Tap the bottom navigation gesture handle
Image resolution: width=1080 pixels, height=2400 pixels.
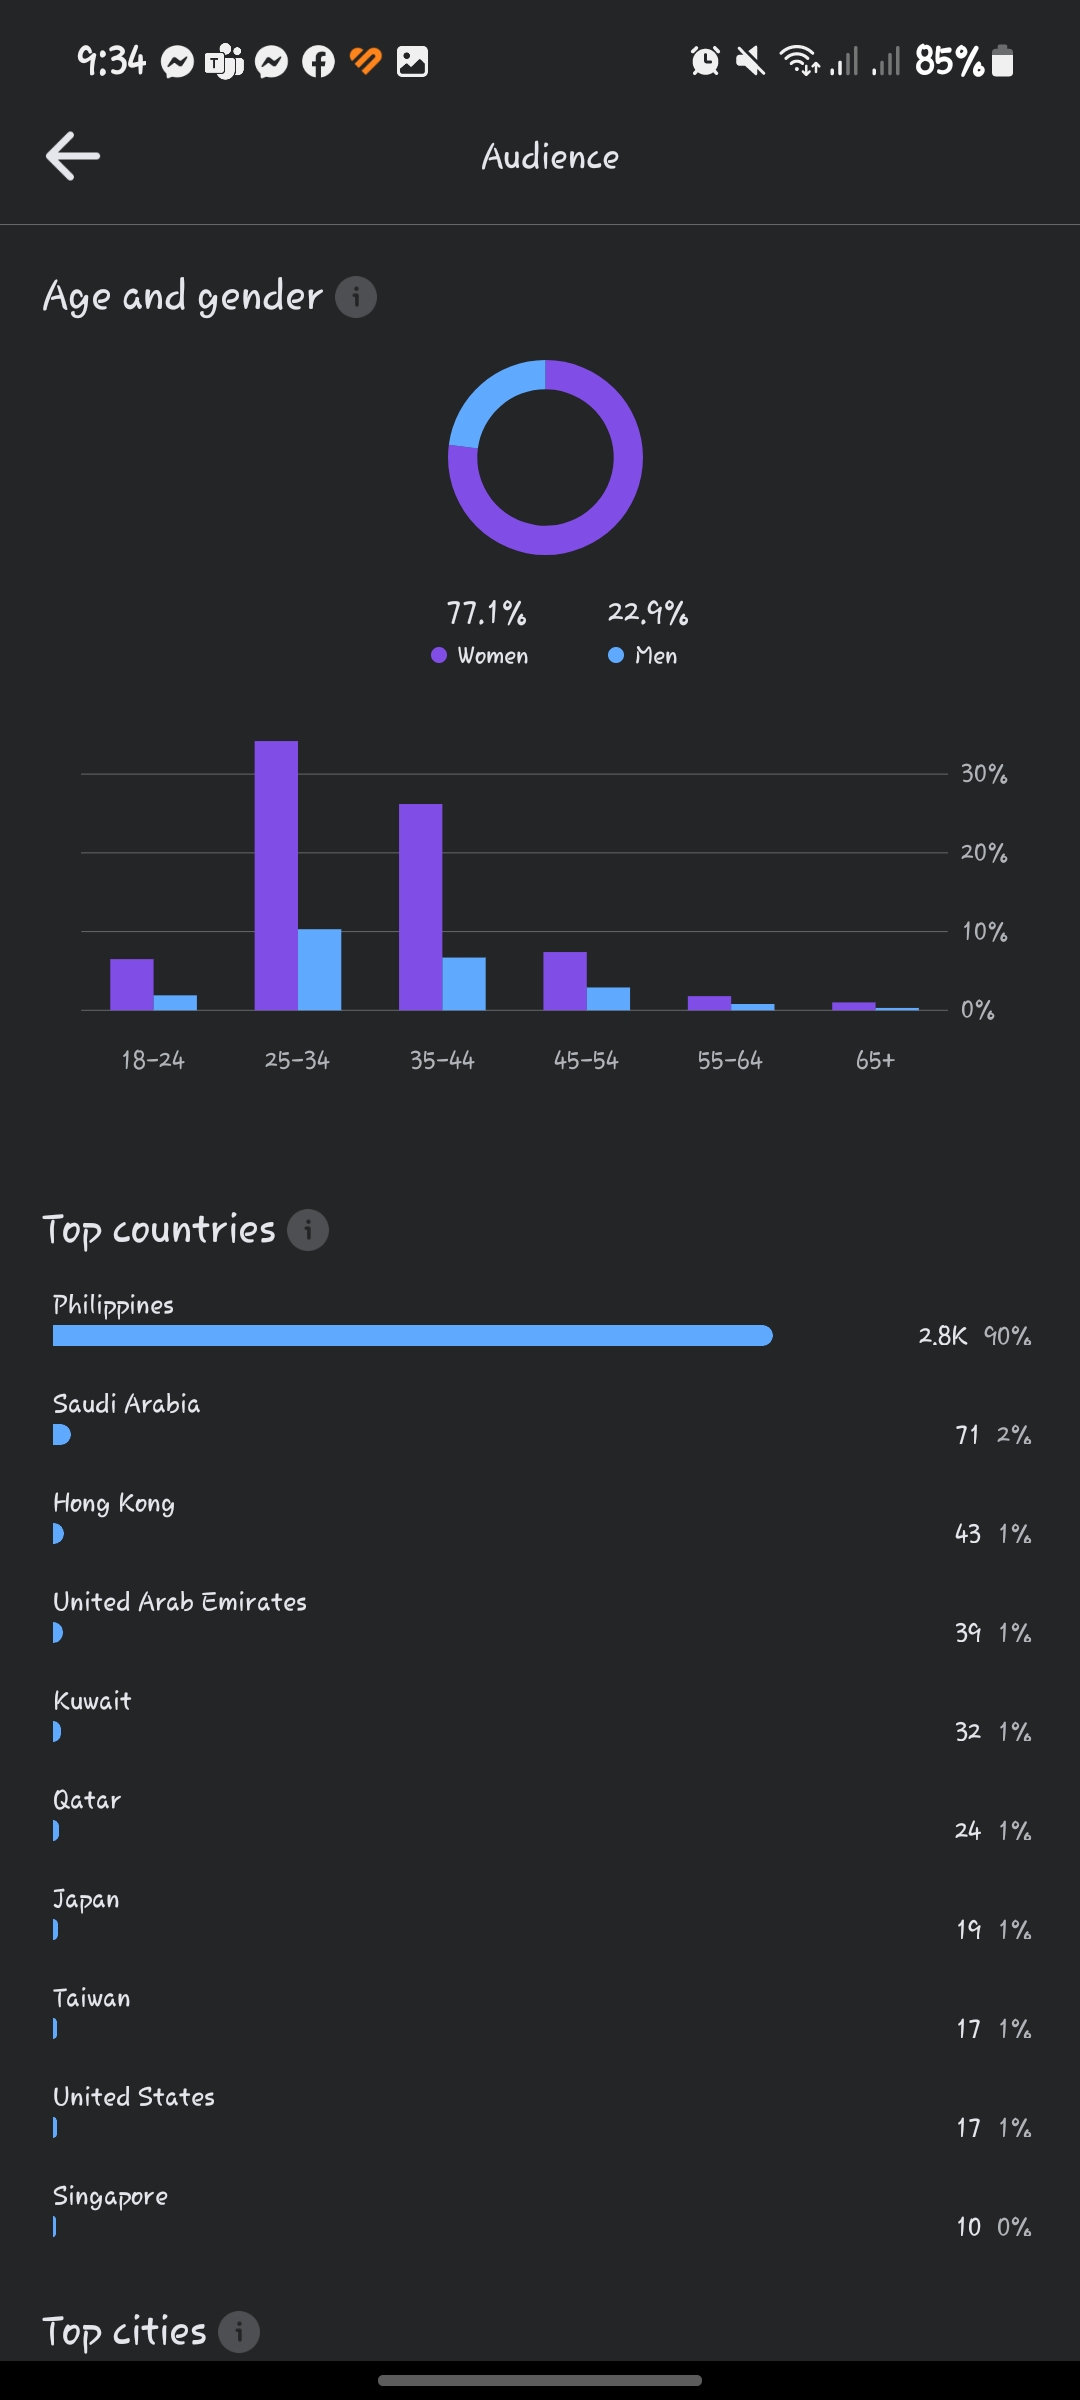540,2380
